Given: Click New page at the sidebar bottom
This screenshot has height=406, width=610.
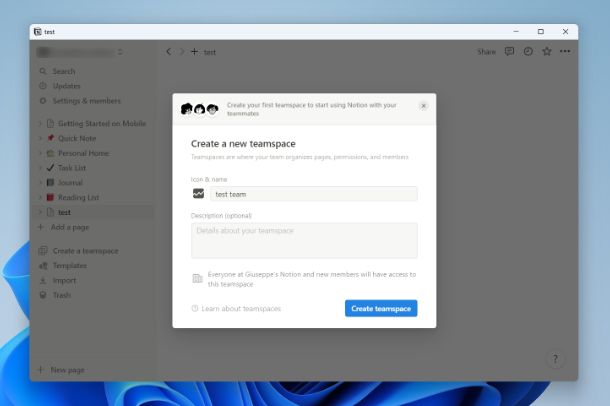Looking at the screenshot, I should coord(61,370).
